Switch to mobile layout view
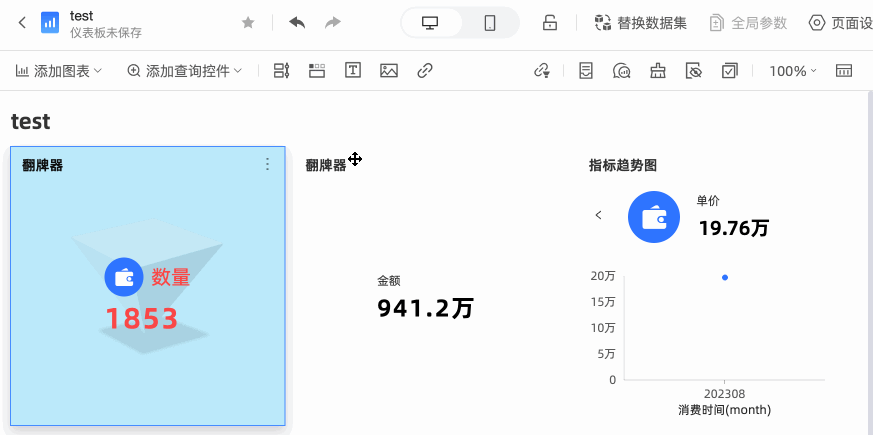The height and width of the screenshot is (435, 873). 490,22
